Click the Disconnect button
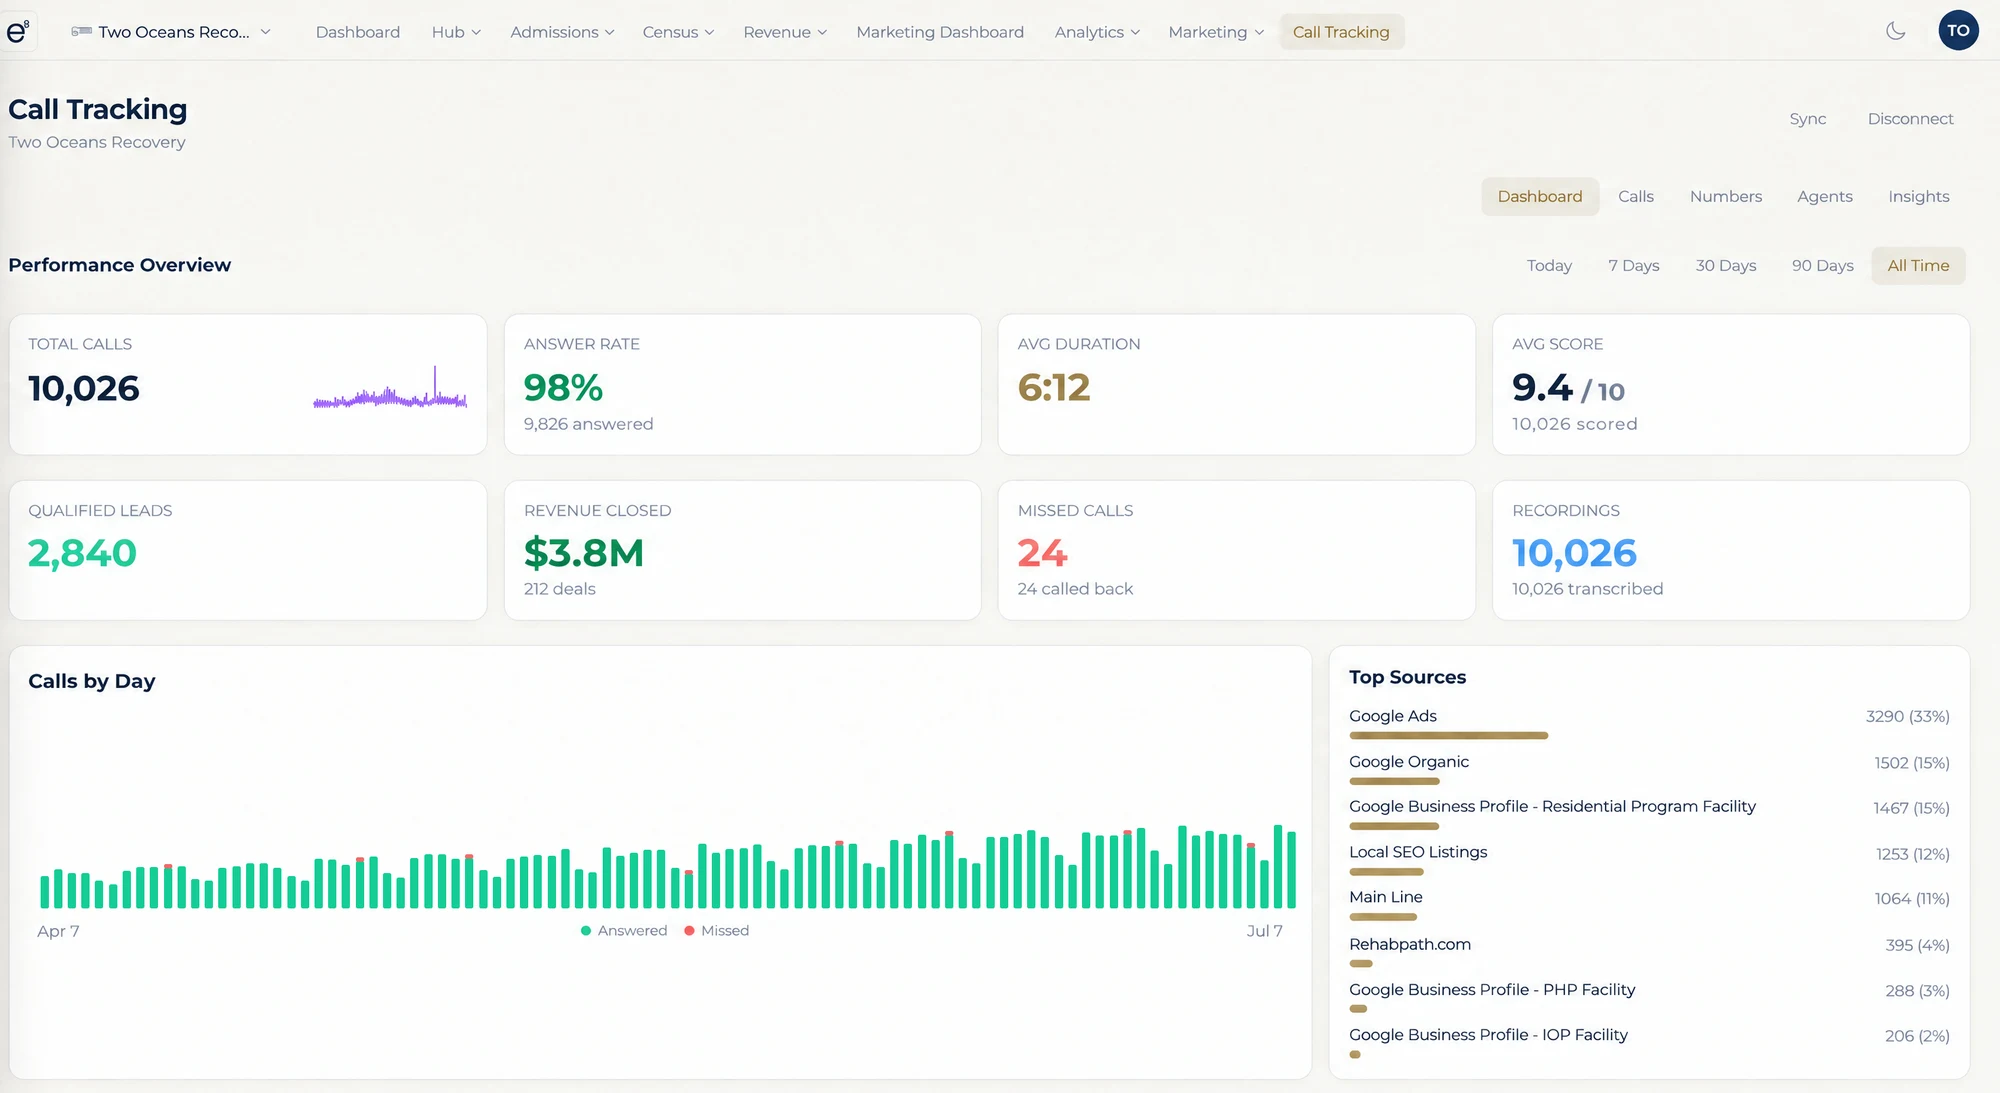Image resolution: width=2000 pixels, height=1093 pixels. pos(1910,119)
